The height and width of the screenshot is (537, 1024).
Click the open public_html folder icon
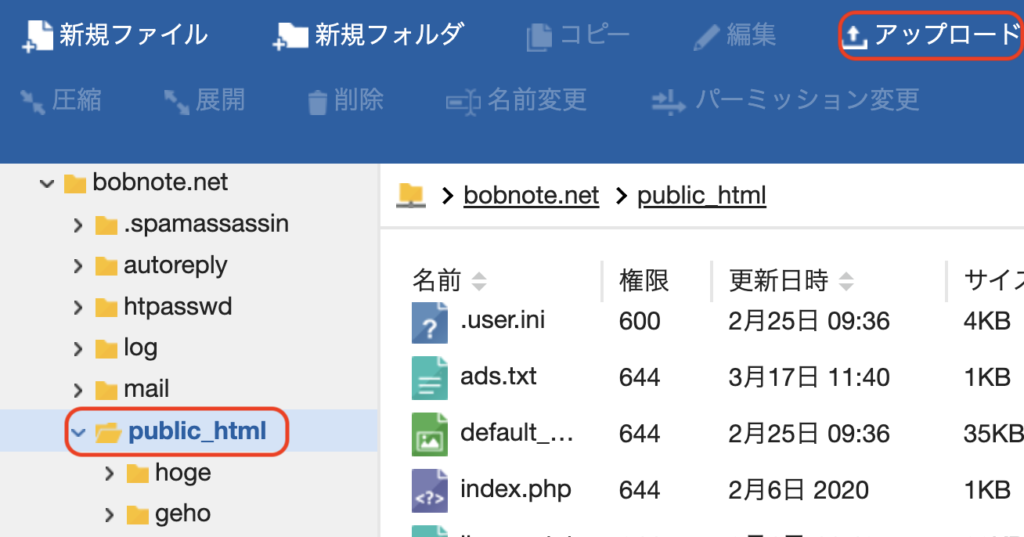click(108, 432)
